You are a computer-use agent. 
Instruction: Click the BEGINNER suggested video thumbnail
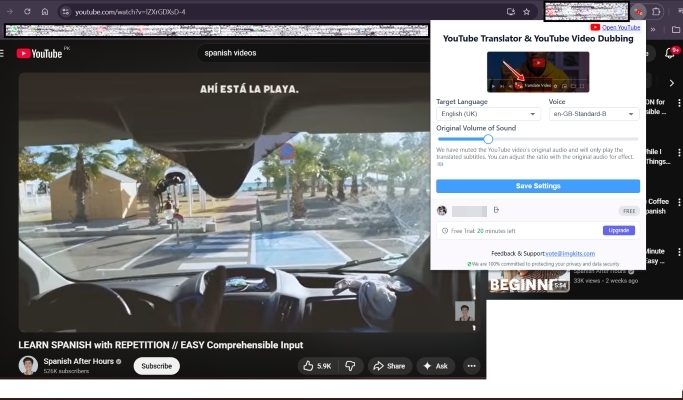(x=528, y=281)
